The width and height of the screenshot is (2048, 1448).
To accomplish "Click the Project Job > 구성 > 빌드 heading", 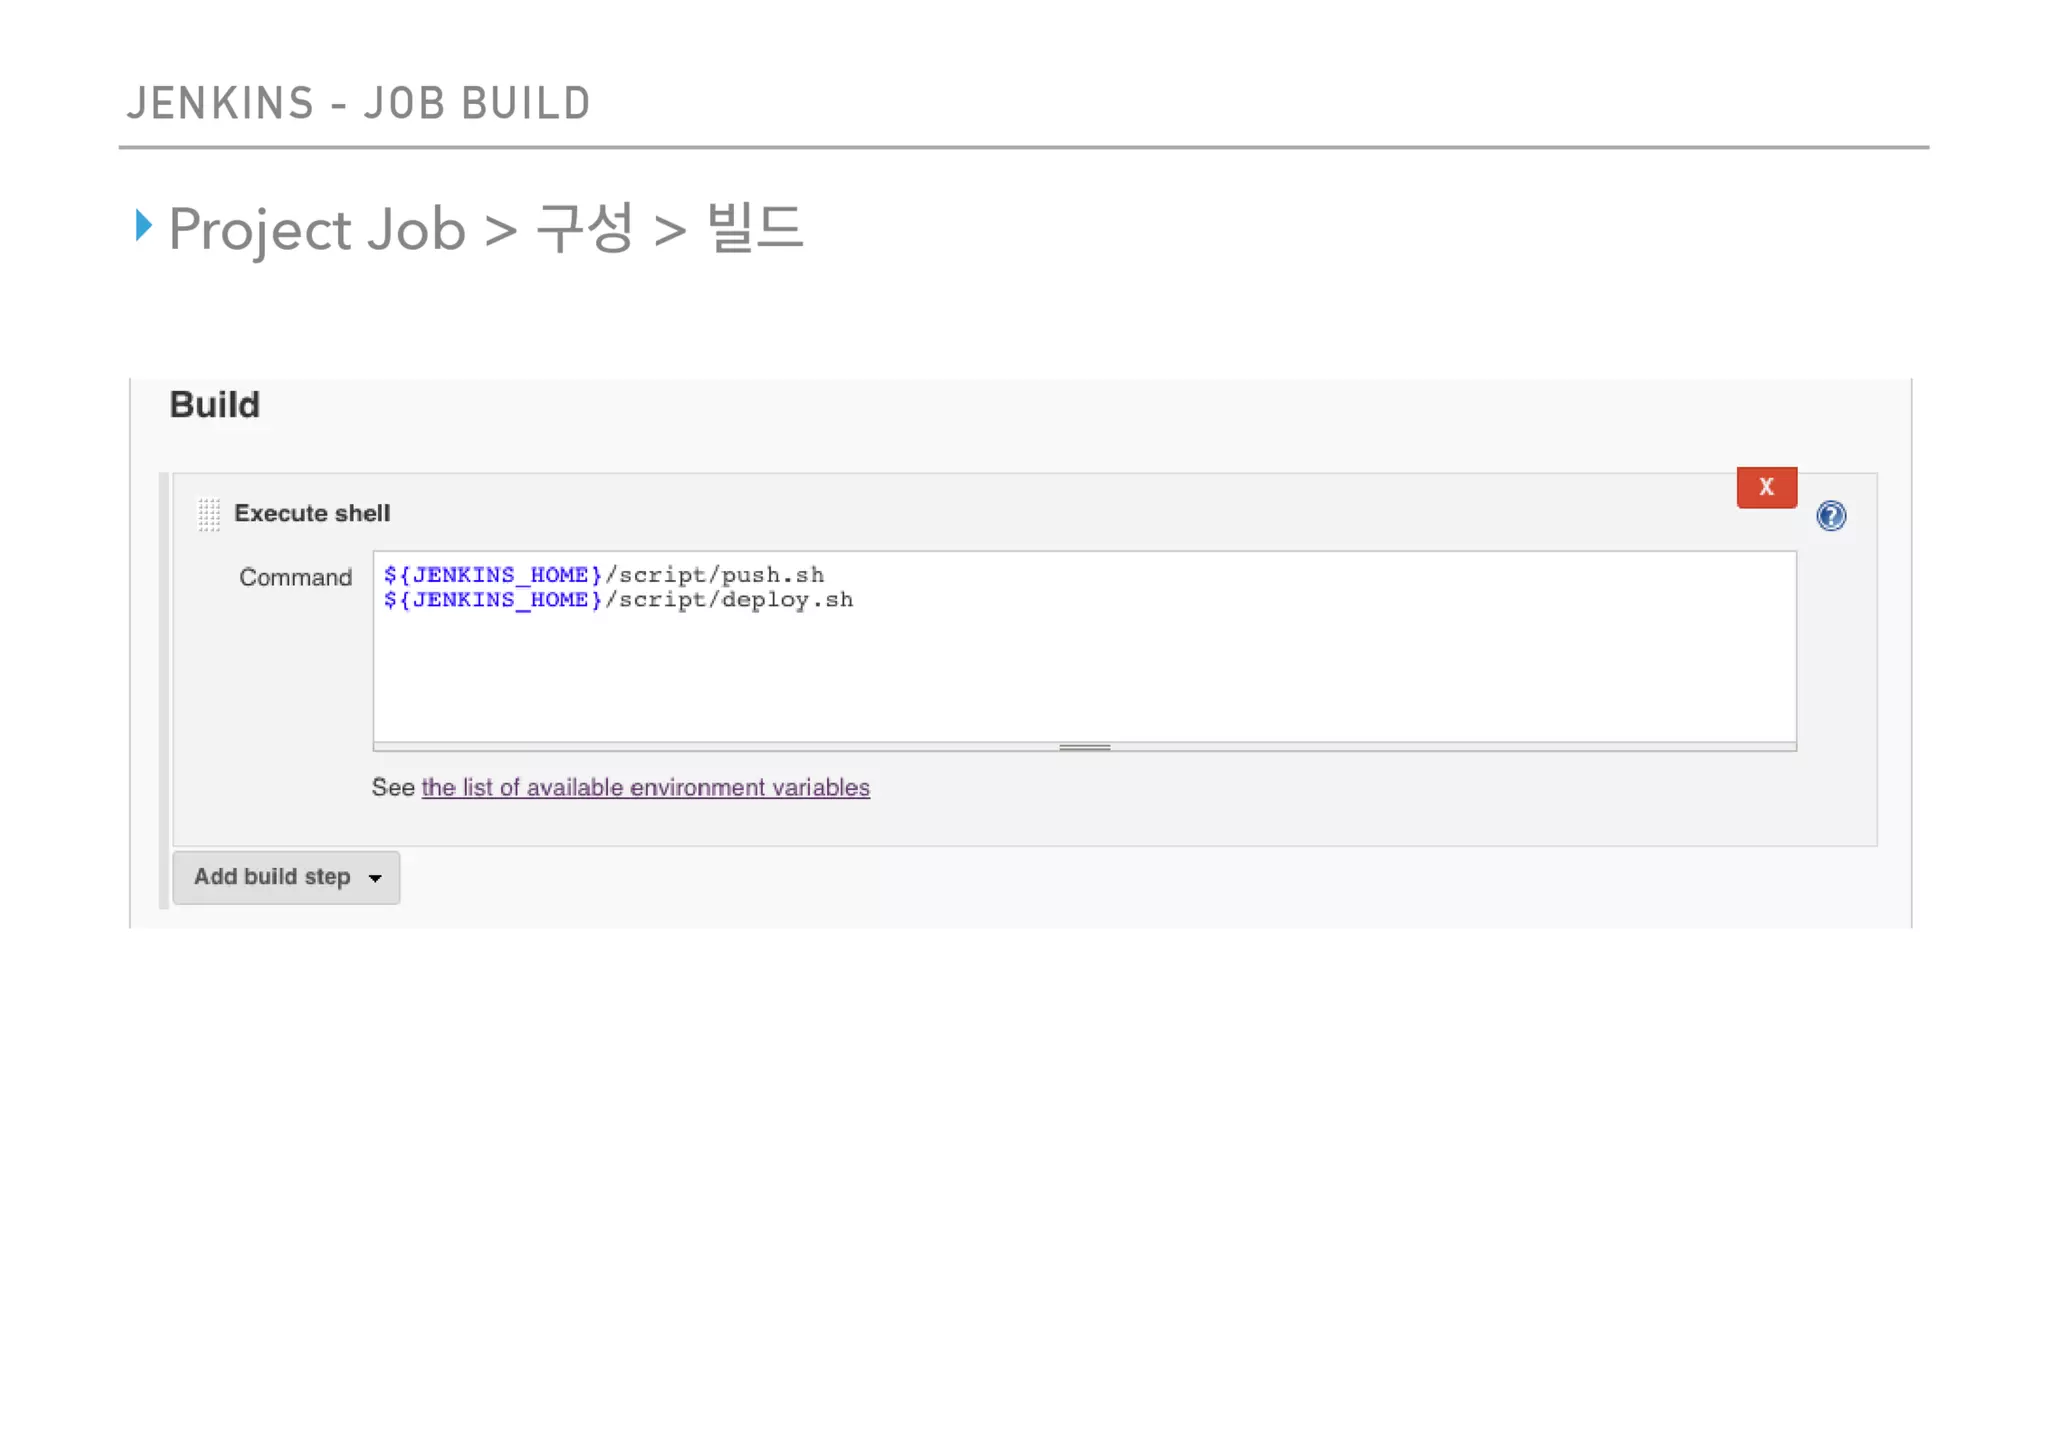I will 485,229.
